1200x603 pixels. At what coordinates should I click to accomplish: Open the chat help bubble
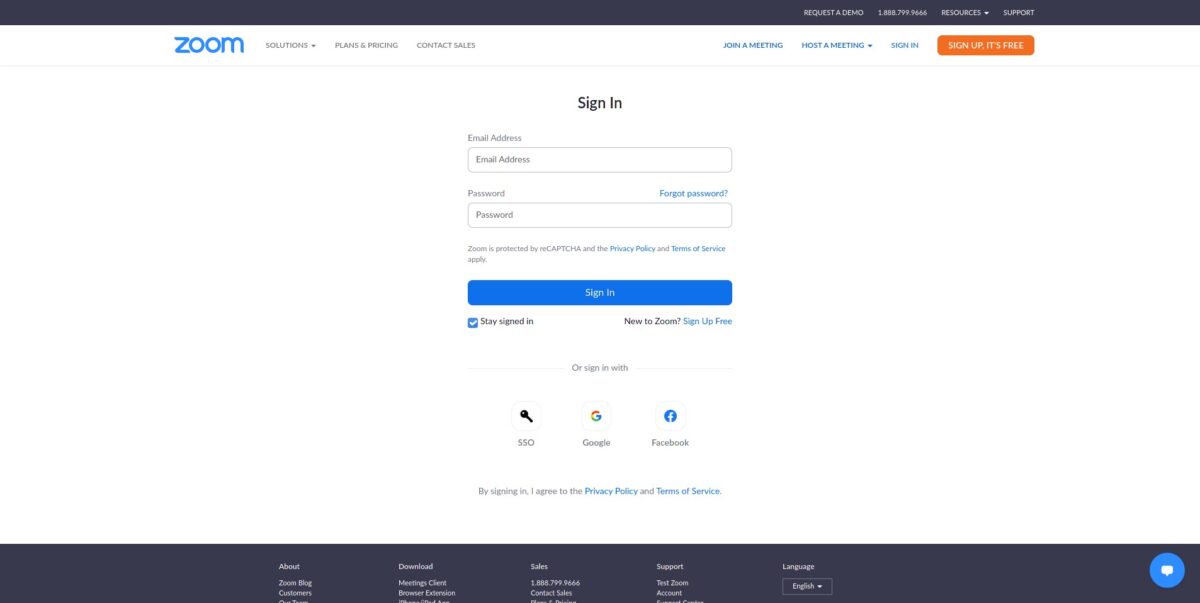pyautogui.click(x=1167, y=570)
